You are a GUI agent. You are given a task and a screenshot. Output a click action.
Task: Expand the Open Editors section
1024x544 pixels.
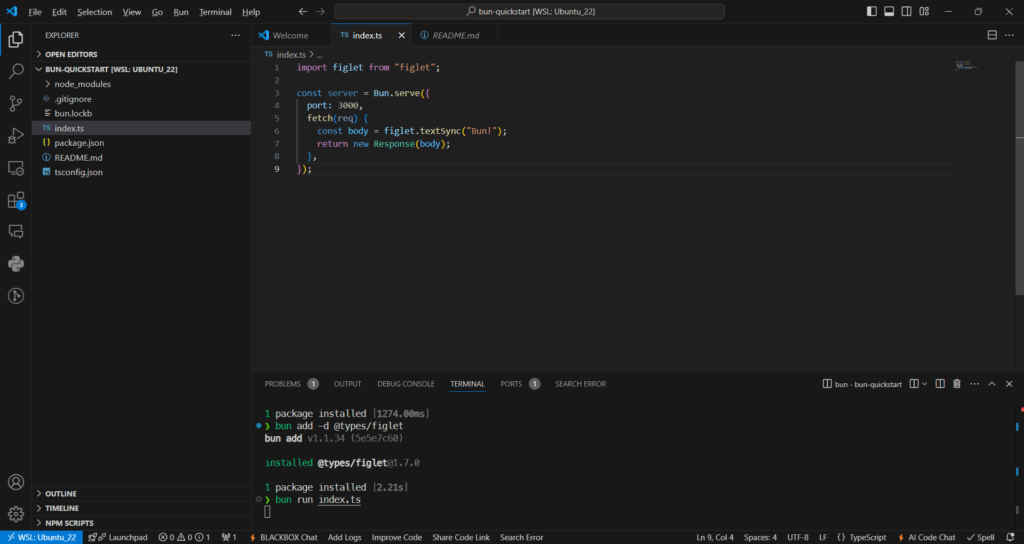[141, 54]
